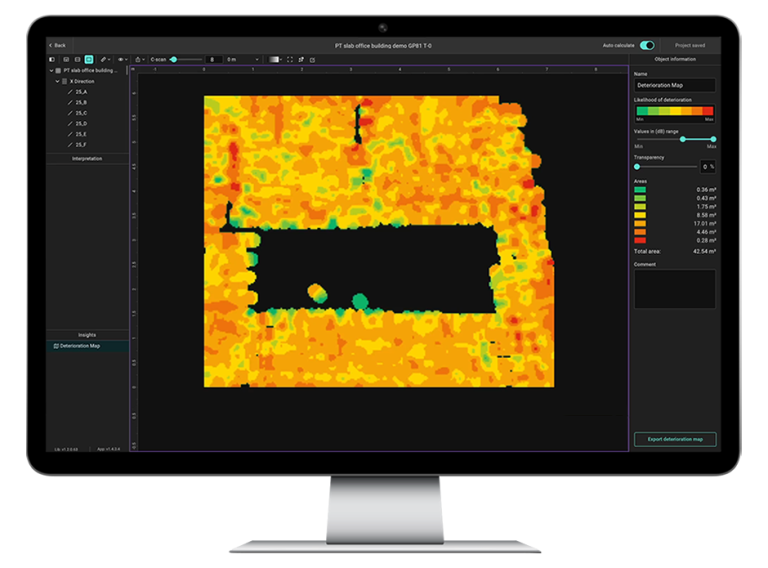This screenshot has width=768, height=568.
Task: Adjust the C-scan depth slider
Action: coord(173,59)
